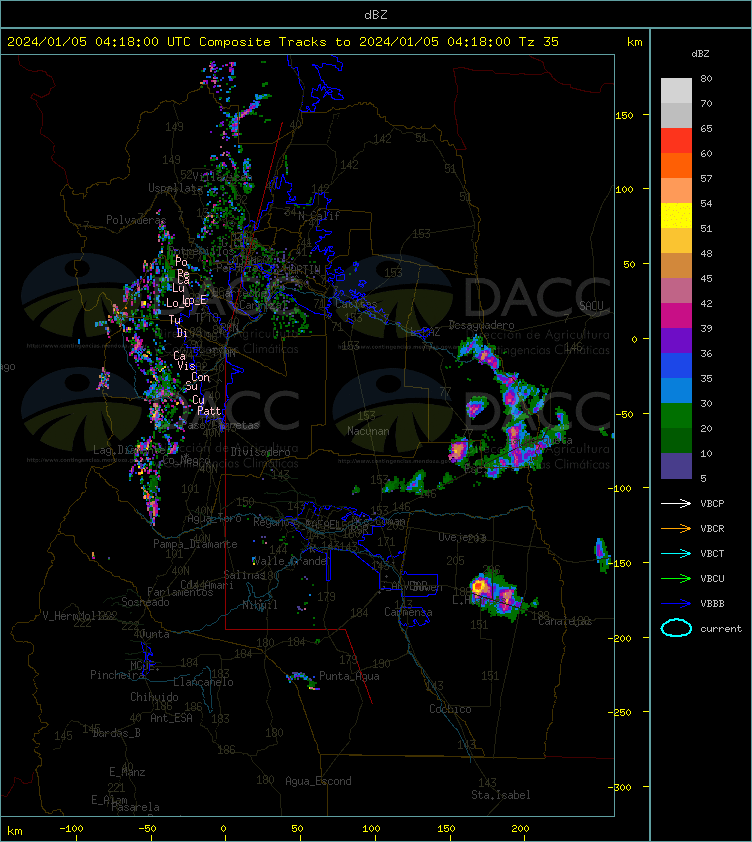Click the Pasarela map label
Viewport: 752px width, 842px height.
coord(135,807)
